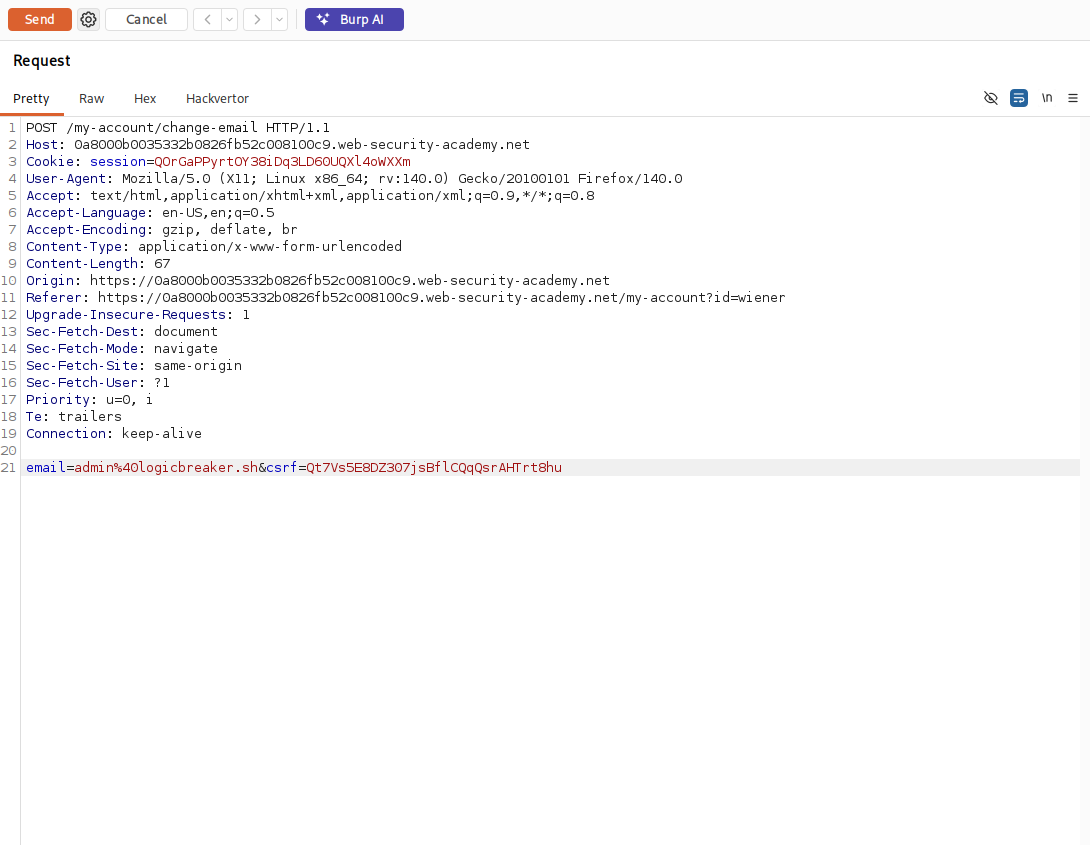Click the session cookie value
The width and height of the screenshot is (1090, 845).
282,162
